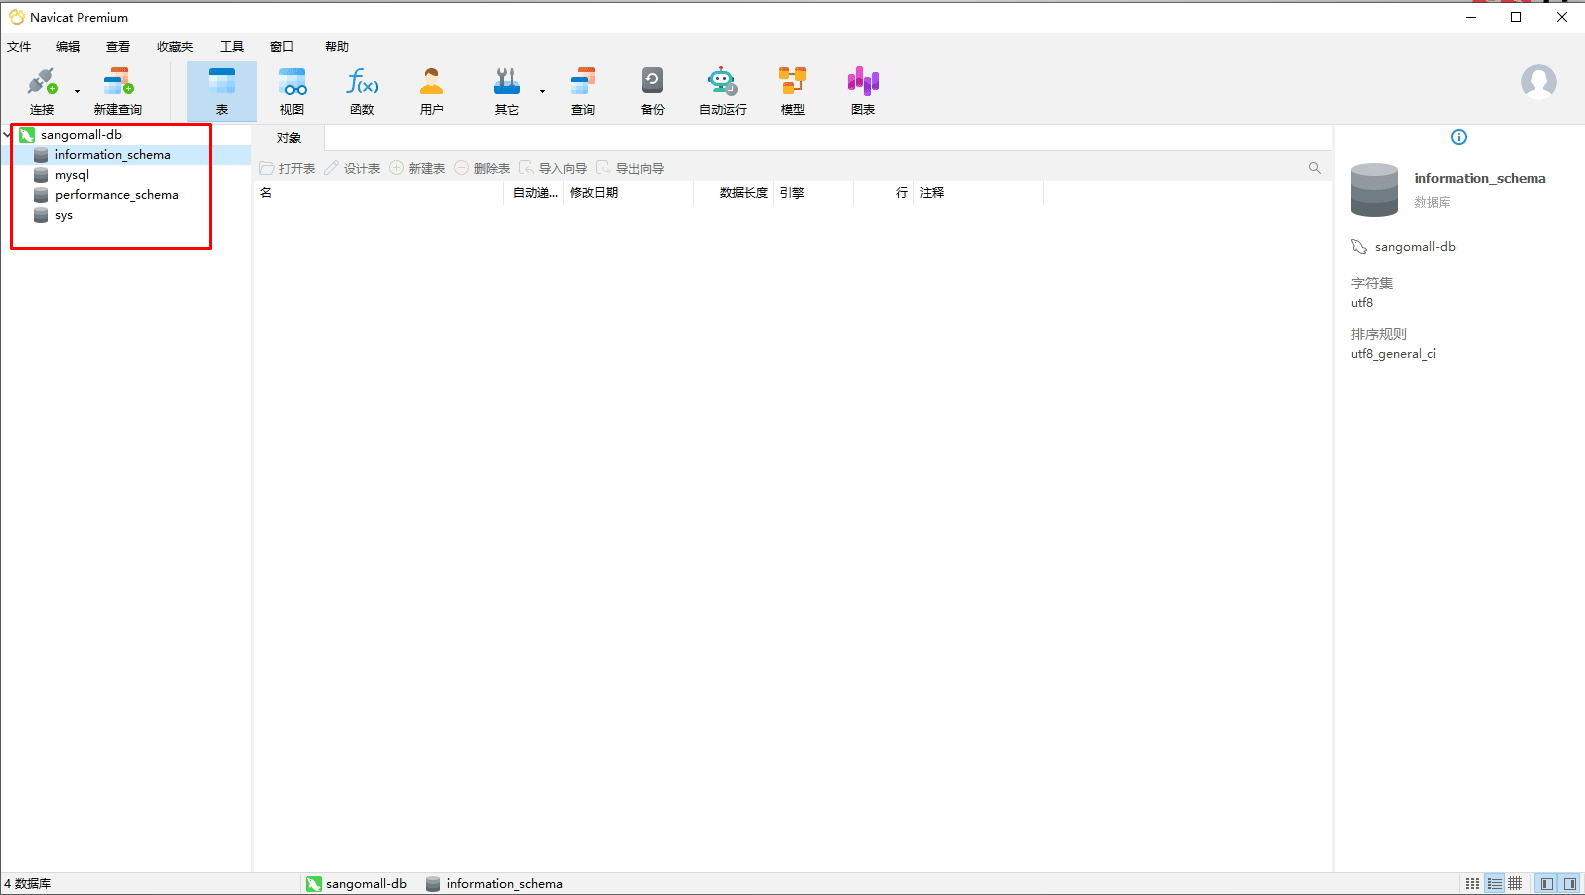The height and width of the screenshot is (895, 1585).
Task: Select the mysql database in tree
Action: (71, 175)
